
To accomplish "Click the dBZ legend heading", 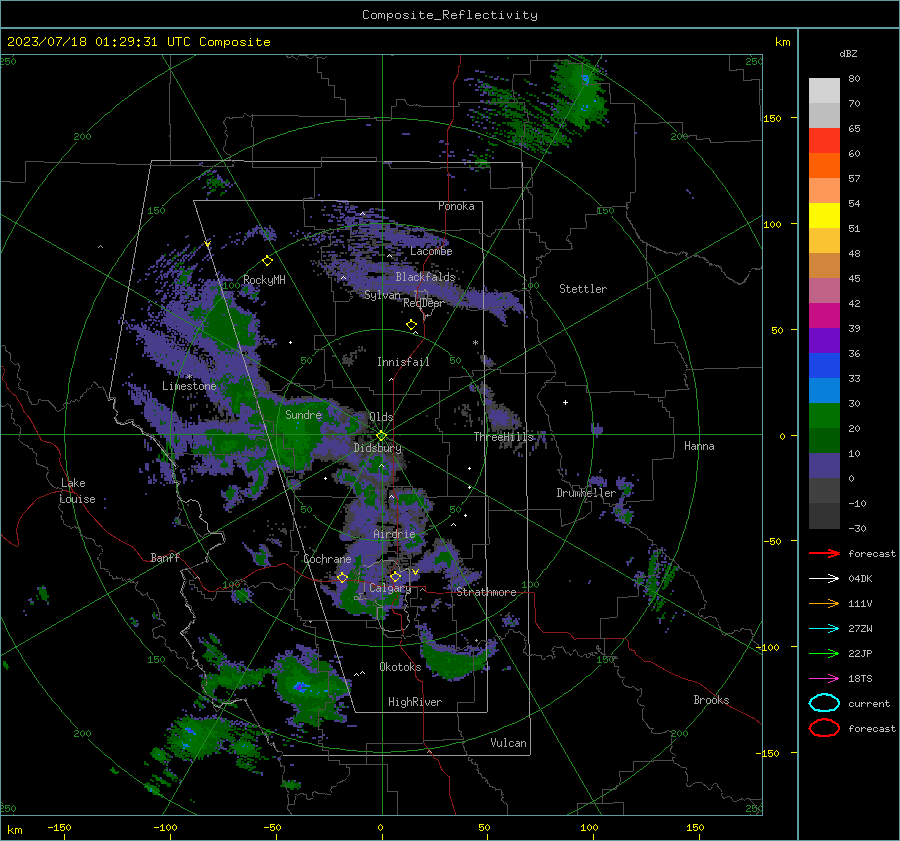I will (848, 53).
